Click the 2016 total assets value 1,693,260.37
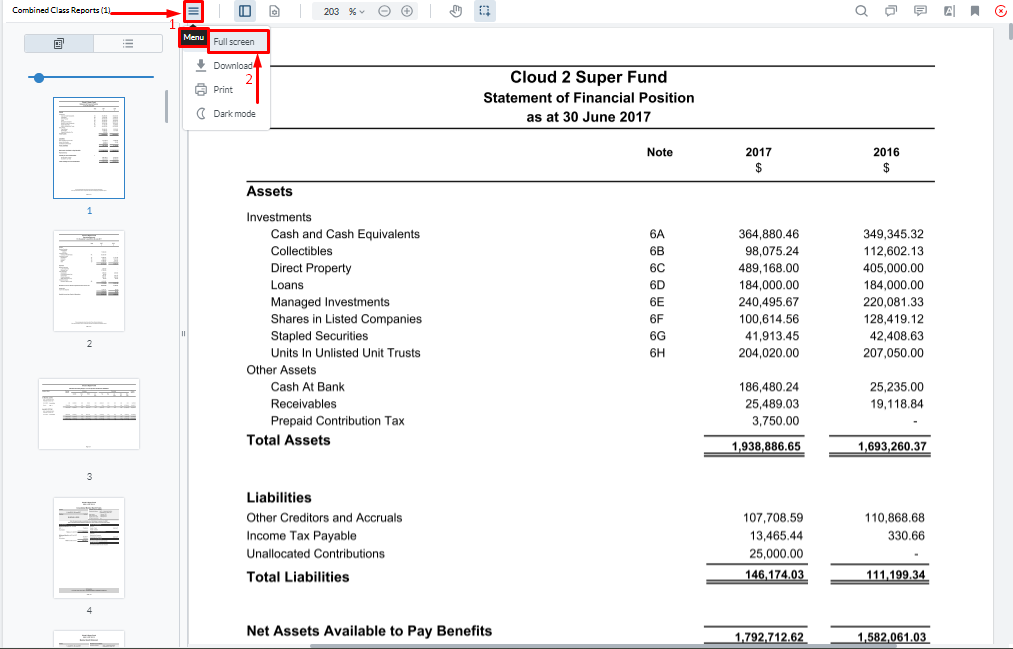This screenshot has width=1013, height=649. click(x=892, y=446)
